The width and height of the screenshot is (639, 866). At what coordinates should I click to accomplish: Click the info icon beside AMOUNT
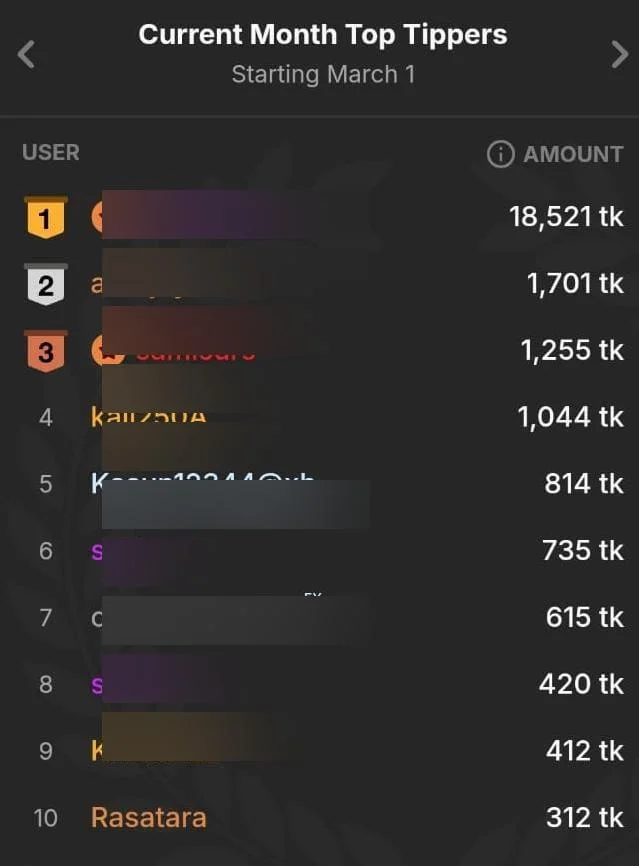pyautogui.click(x=499, y=154)
